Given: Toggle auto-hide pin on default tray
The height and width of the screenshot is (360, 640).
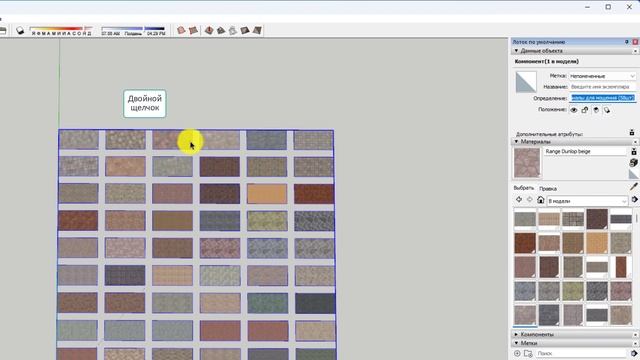Looking at the screenshot, I should (x=627, y=42).
